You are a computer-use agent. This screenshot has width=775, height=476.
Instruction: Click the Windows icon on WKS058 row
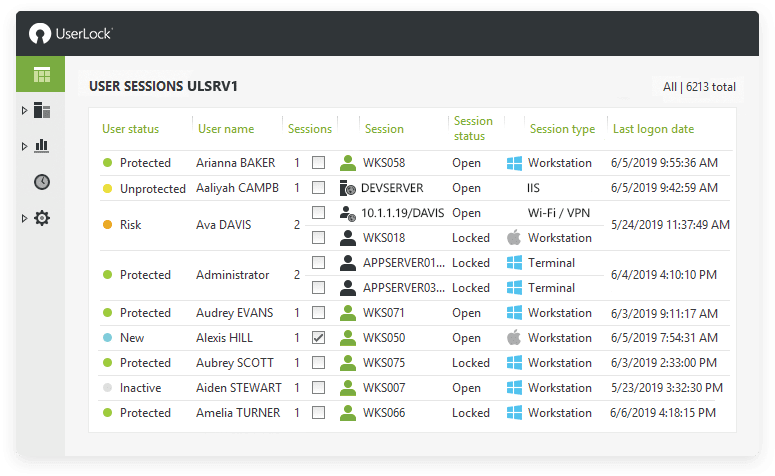point(514,163)
